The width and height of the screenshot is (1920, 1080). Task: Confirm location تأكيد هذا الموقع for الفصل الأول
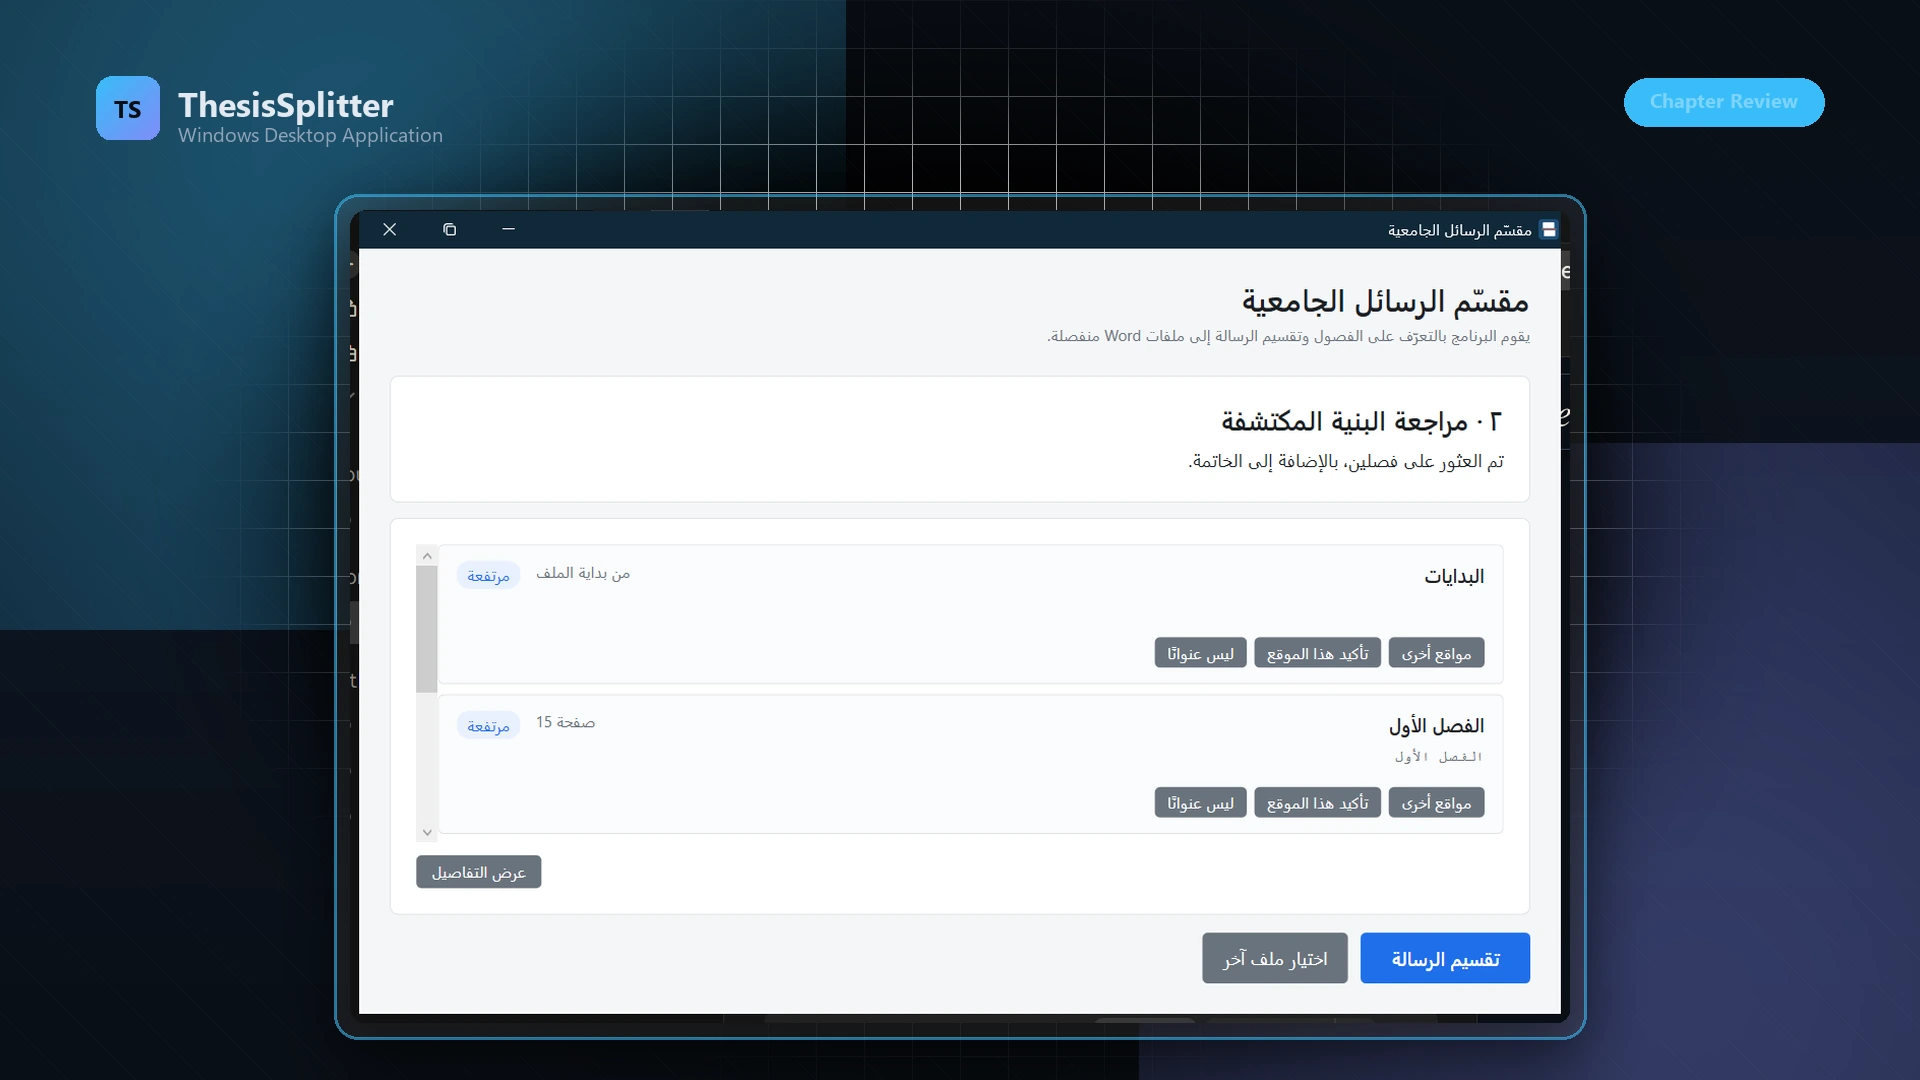click(x=1317, y=802)
